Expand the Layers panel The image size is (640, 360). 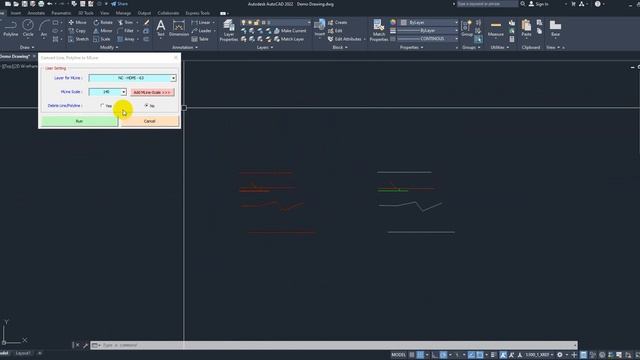265,47
